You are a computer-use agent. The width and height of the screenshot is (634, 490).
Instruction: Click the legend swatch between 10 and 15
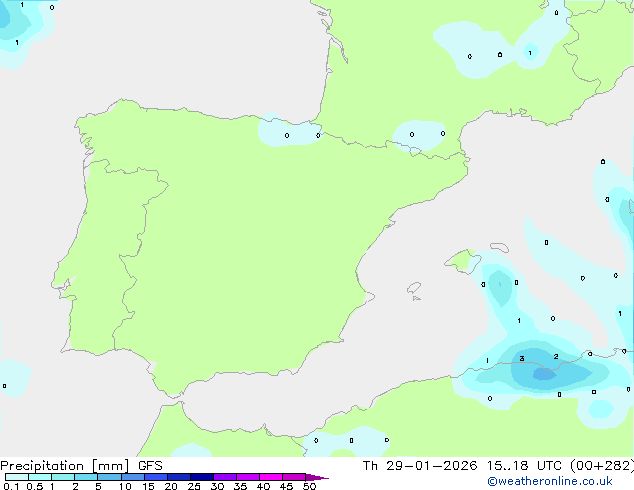point(133,477)
